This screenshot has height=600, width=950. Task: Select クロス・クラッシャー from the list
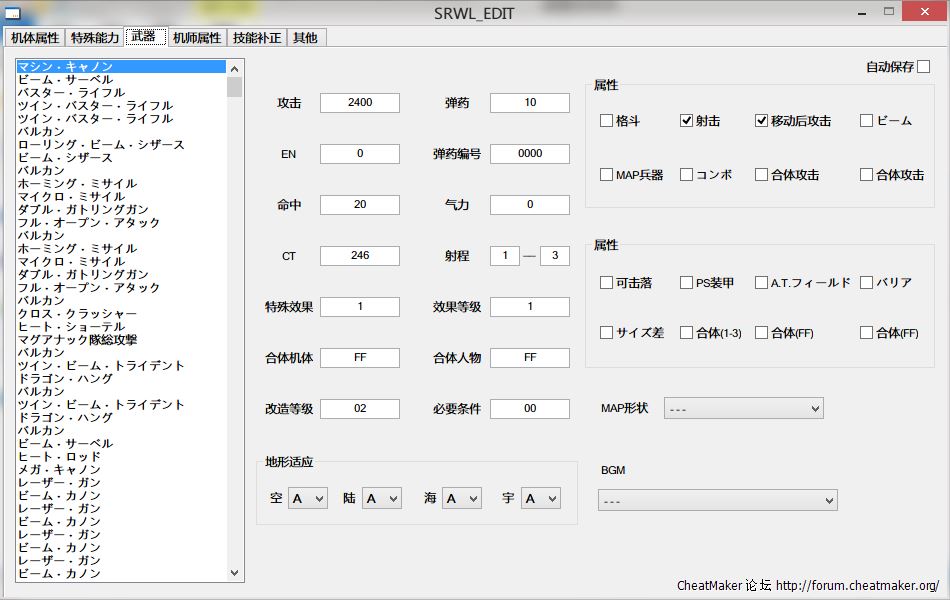click(x=77, y=314)
